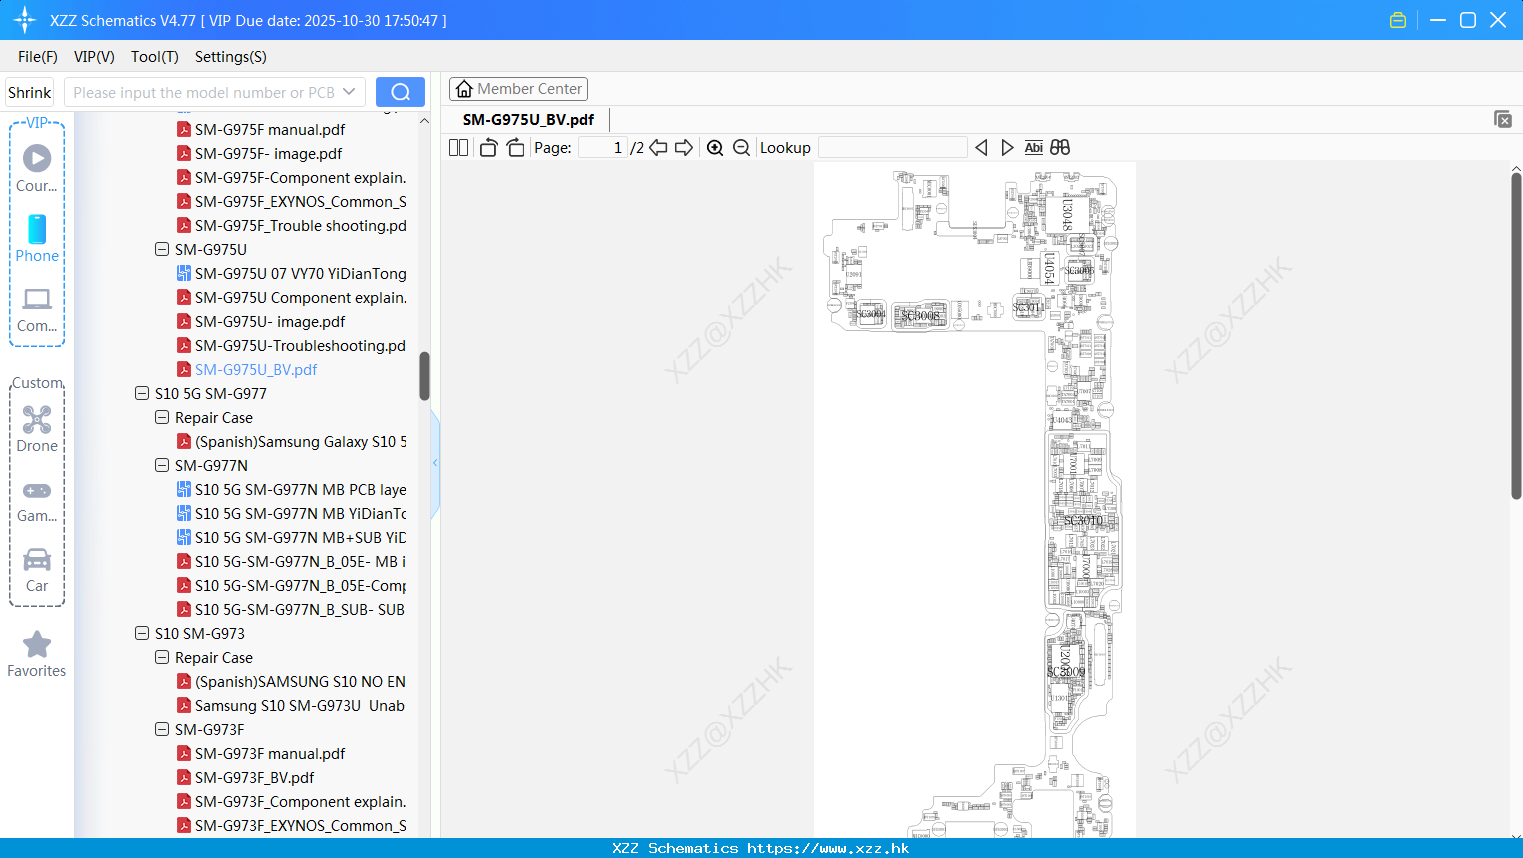
Task: Rotate the page counterclockwise
Action: [488, 148]
